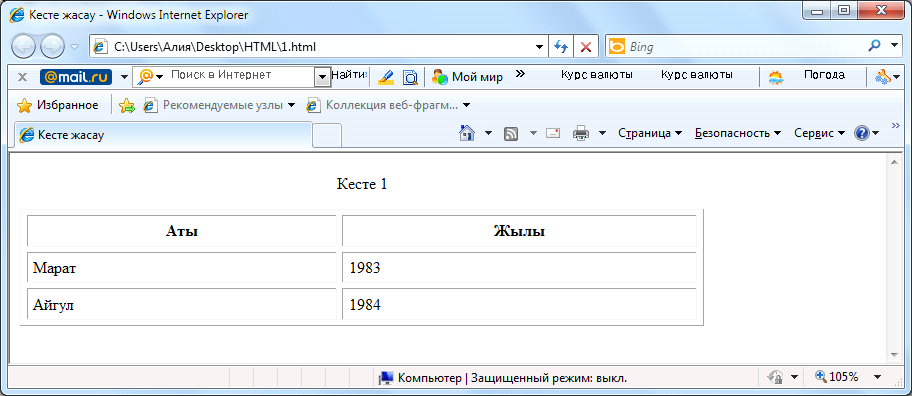Open the zoom level dropdown arrow
The height and width of the screenshot is (396, 912).
tap(878, 377)
